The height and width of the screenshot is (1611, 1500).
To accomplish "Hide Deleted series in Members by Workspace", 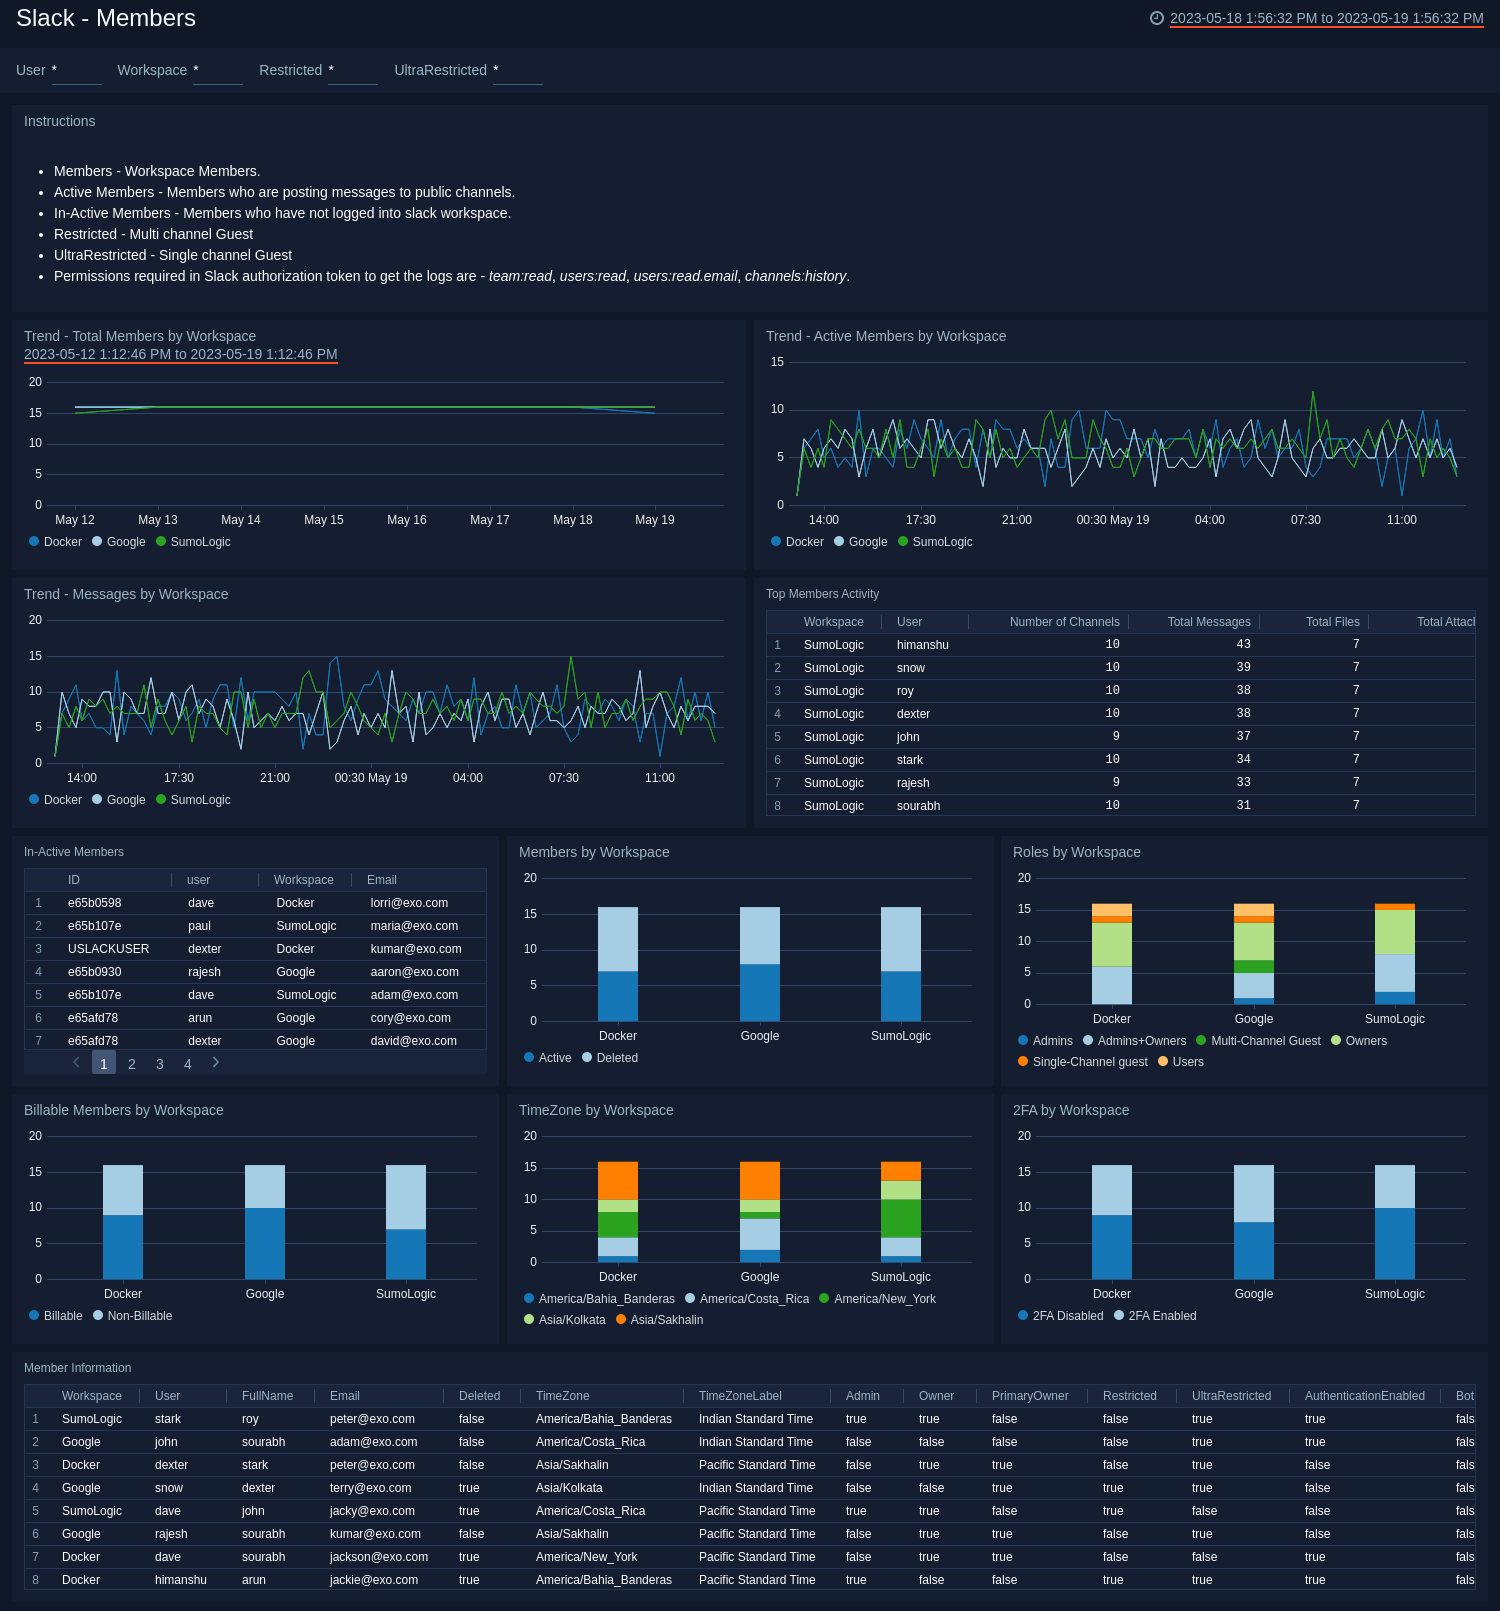I will click(x=609, y=1058).
